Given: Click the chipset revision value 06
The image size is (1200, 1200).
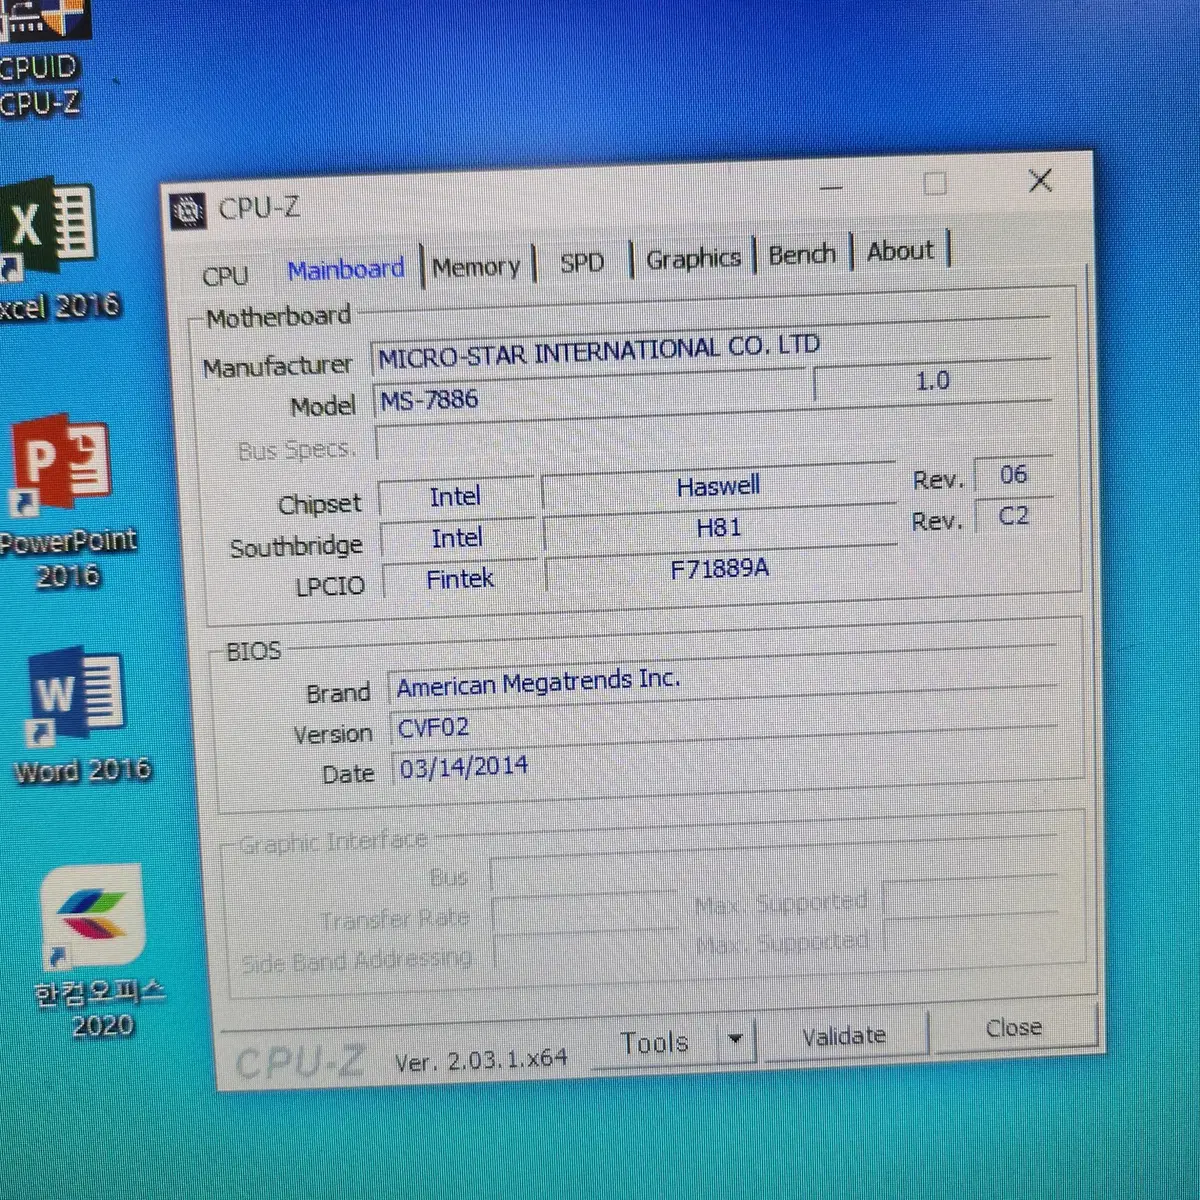Looking at the screenshot, I should (x=1013, y=475).
